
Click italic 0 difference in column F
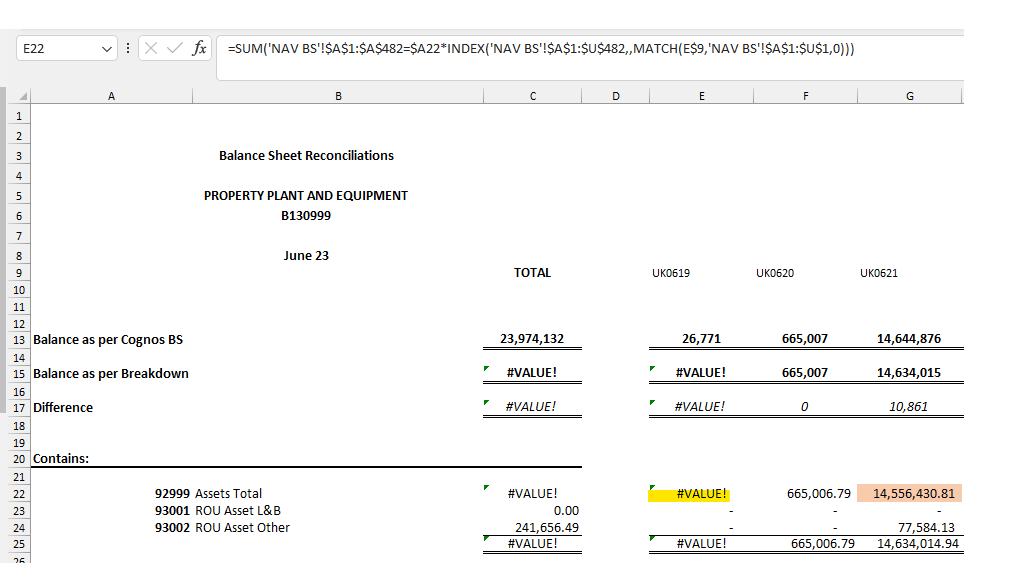[x=804, y=407]
